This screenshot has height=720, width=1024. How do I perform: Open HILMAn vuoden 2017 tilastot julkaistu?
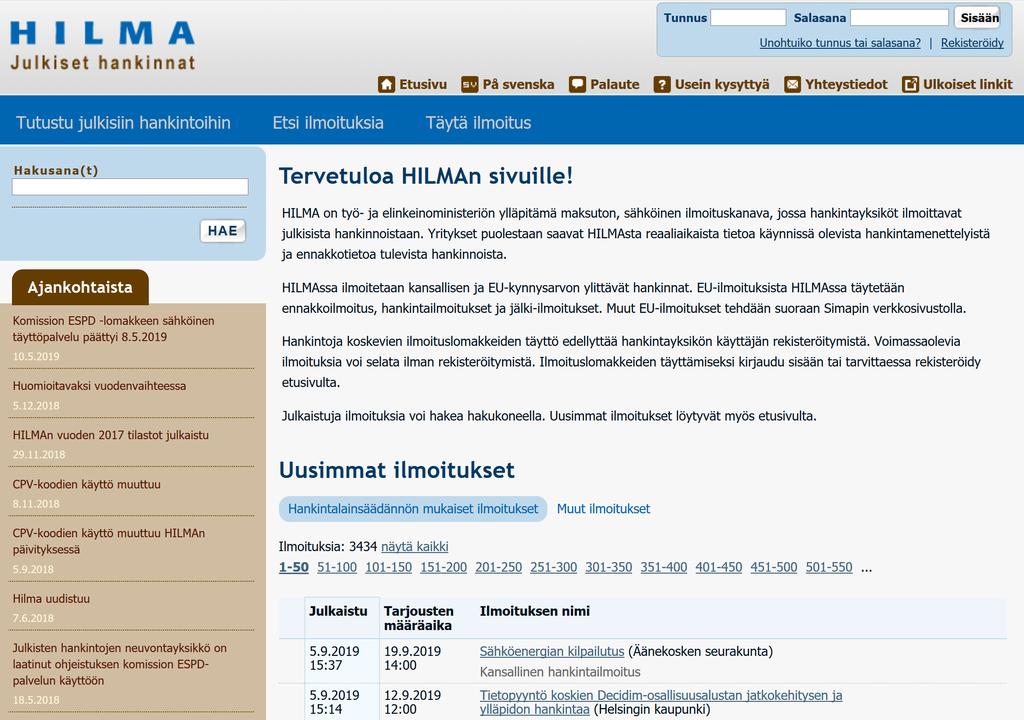111,435
